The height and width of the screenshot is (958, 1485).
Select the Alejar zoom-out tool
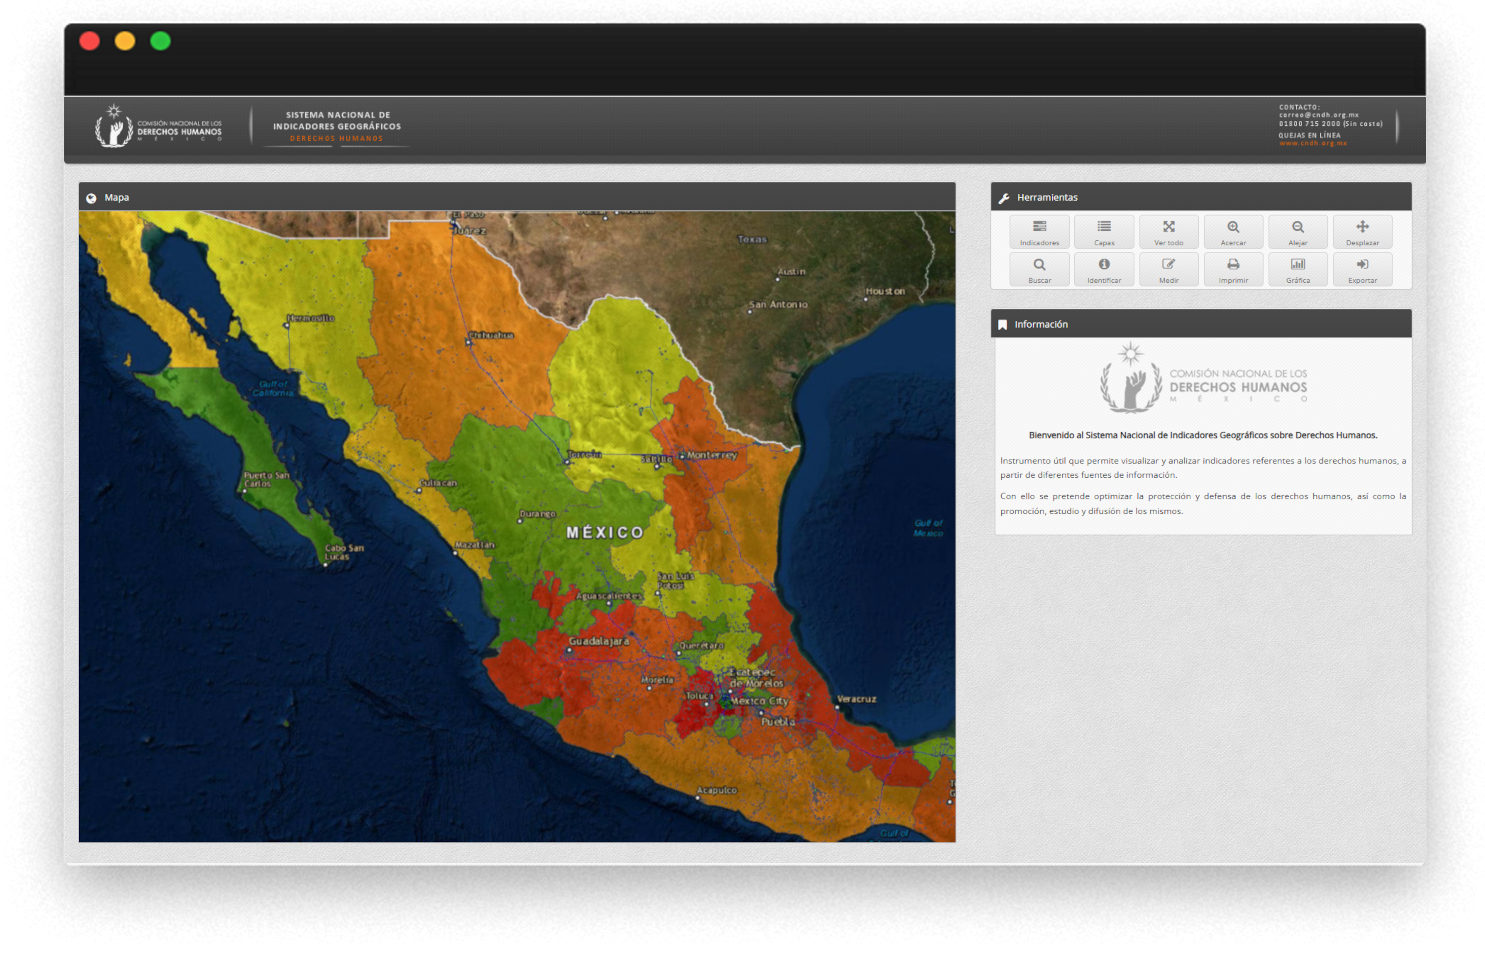1297,232
